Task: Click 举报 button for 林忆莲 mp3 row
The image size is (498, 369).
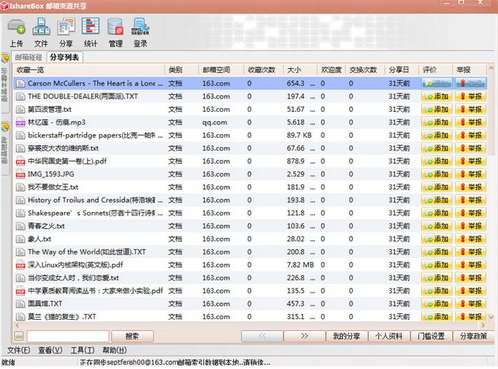Action: click(471, 123)
